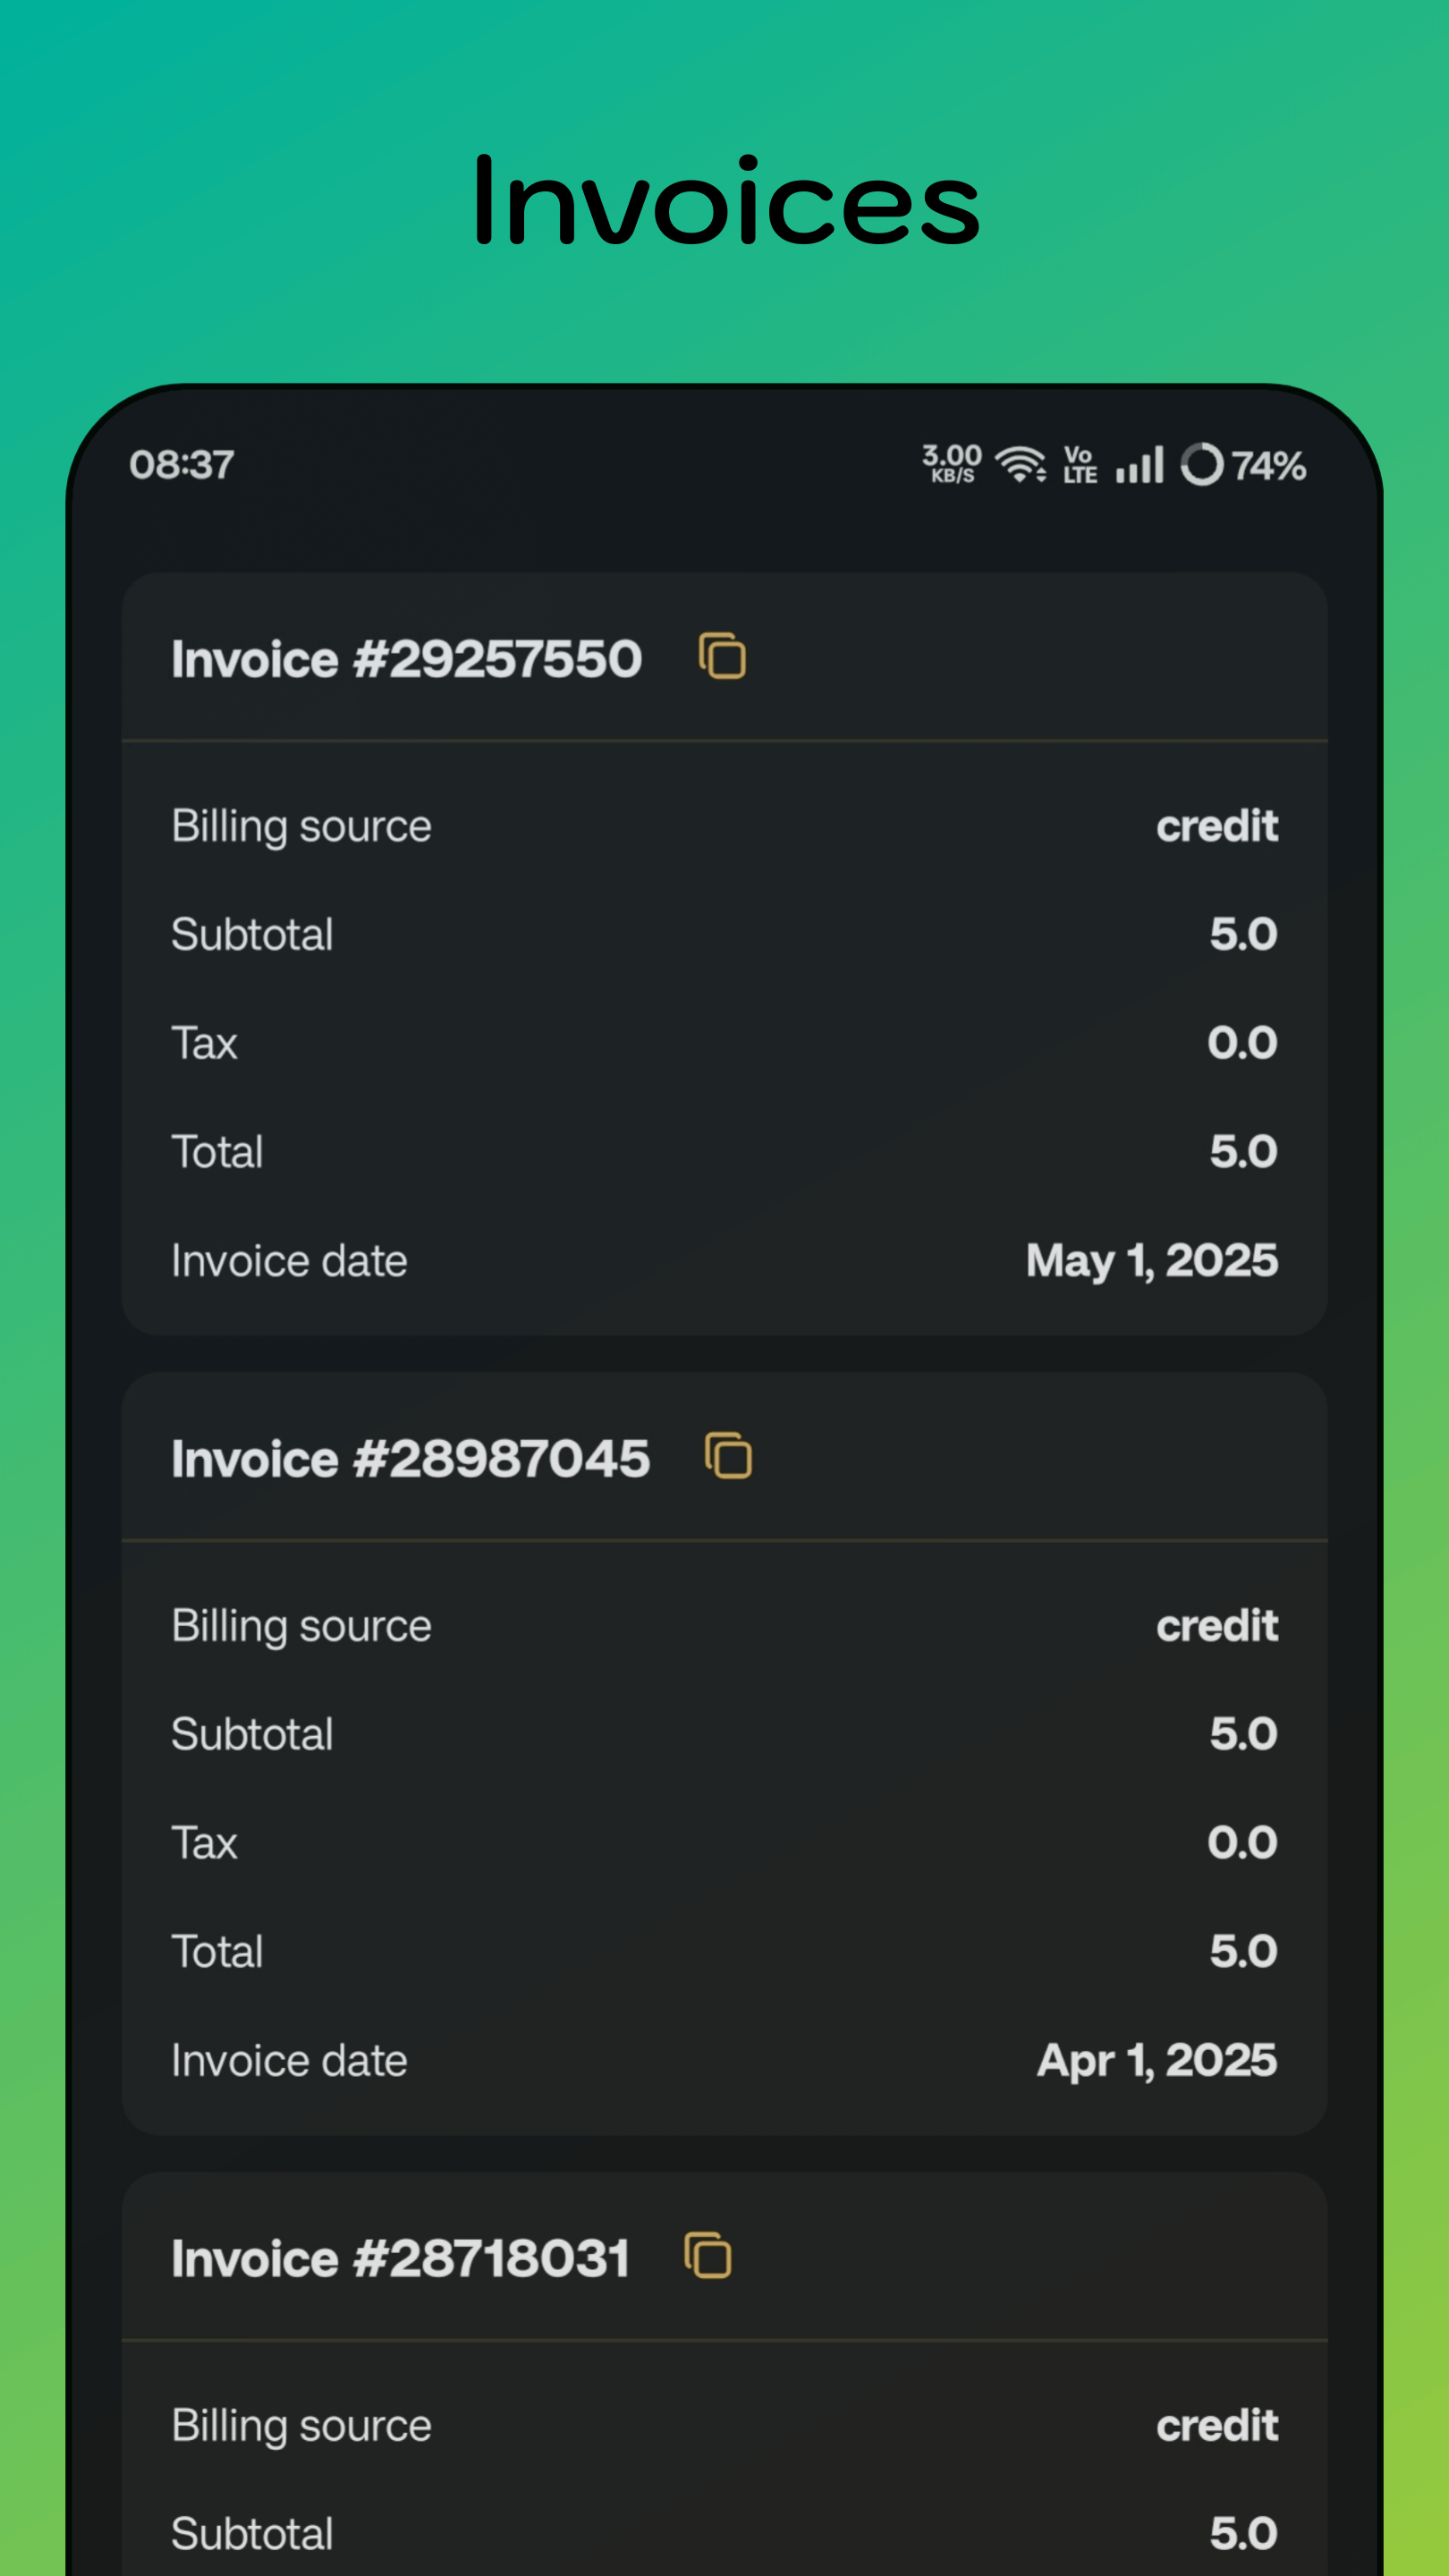
Task: Select the Invoices page heading
Action: (x=725, y=202)
